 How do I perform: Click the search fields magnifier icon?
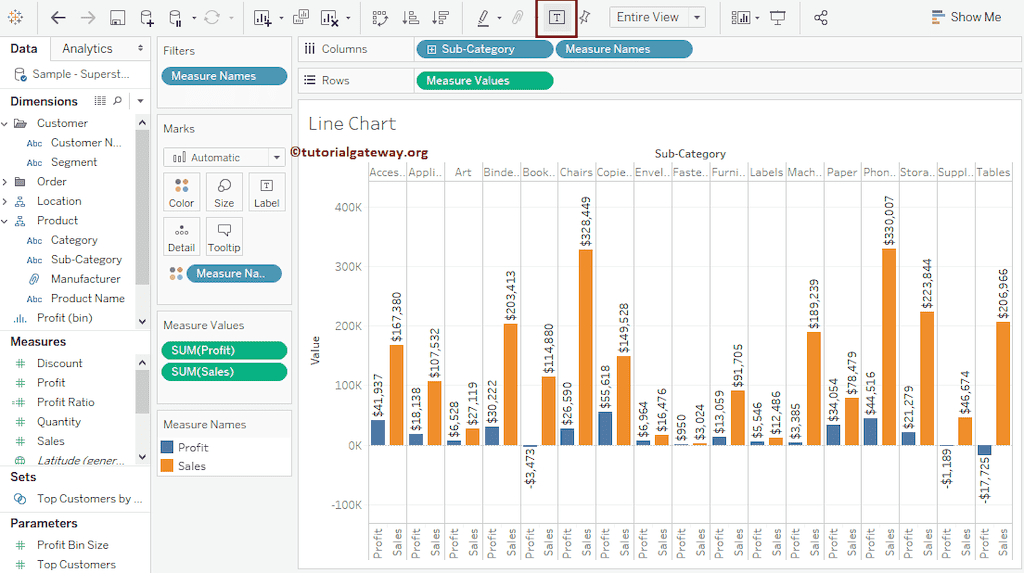(118, 101)
